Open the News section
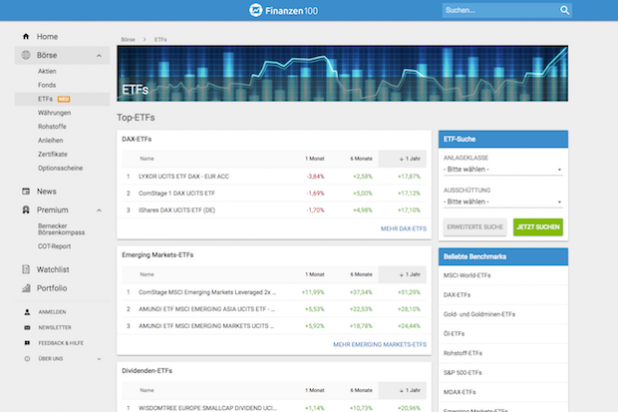This screenshot has width=618, height=412. coord(47,191)
